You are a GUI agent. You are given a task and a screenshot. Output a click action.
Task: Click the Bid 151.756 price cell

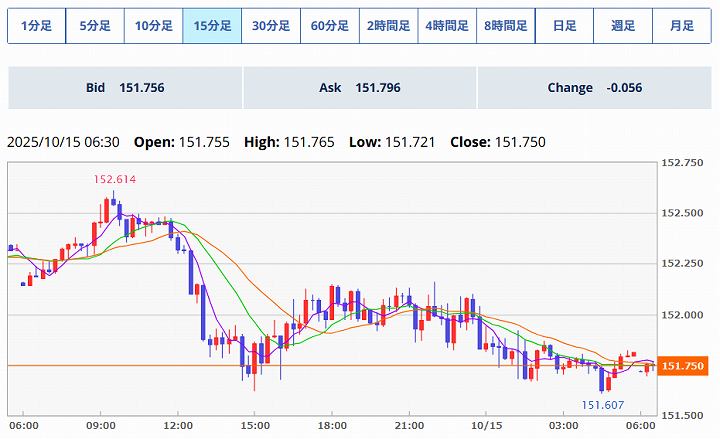125,88
